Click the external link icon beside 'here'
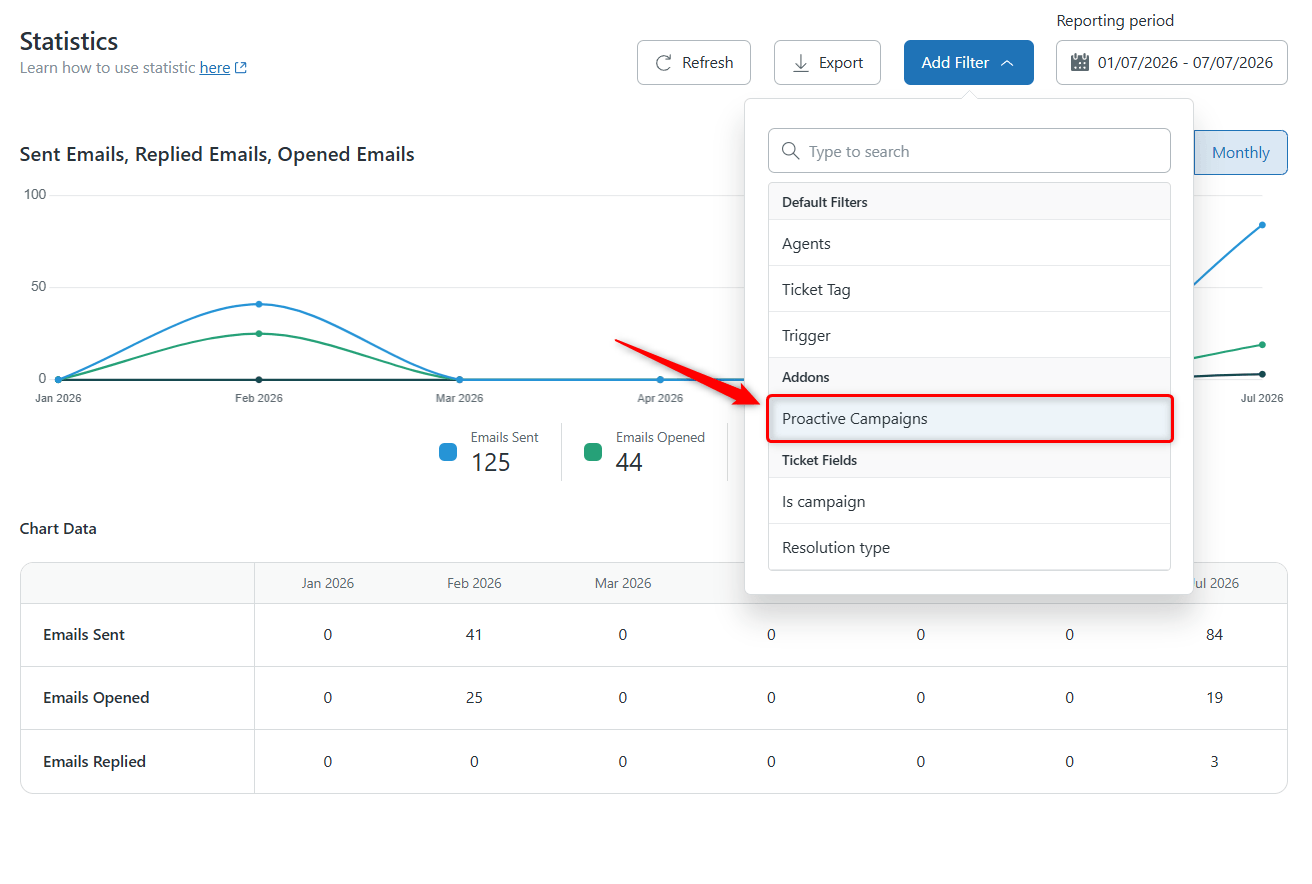Viewport: 1312px width, 884px height. [241, 68]
